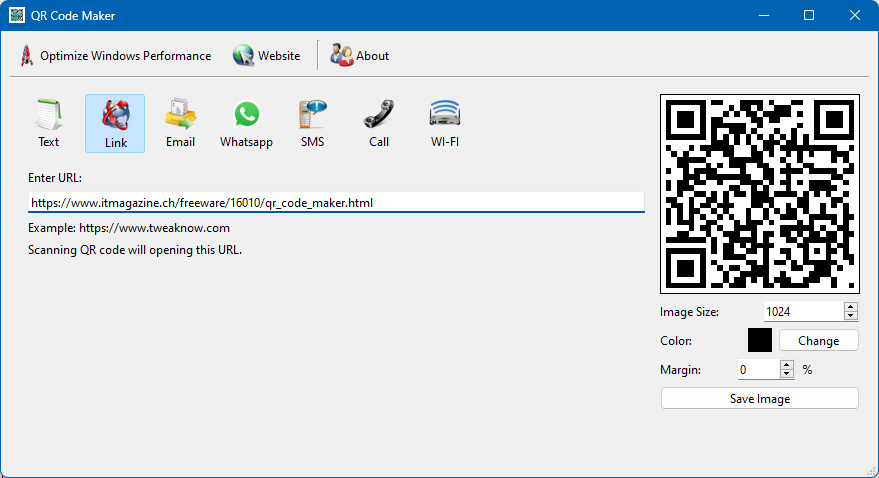Viewport: 879px width, 478px height.
Task: Click the 'Image Size:' label
Action: coord(689,312)
